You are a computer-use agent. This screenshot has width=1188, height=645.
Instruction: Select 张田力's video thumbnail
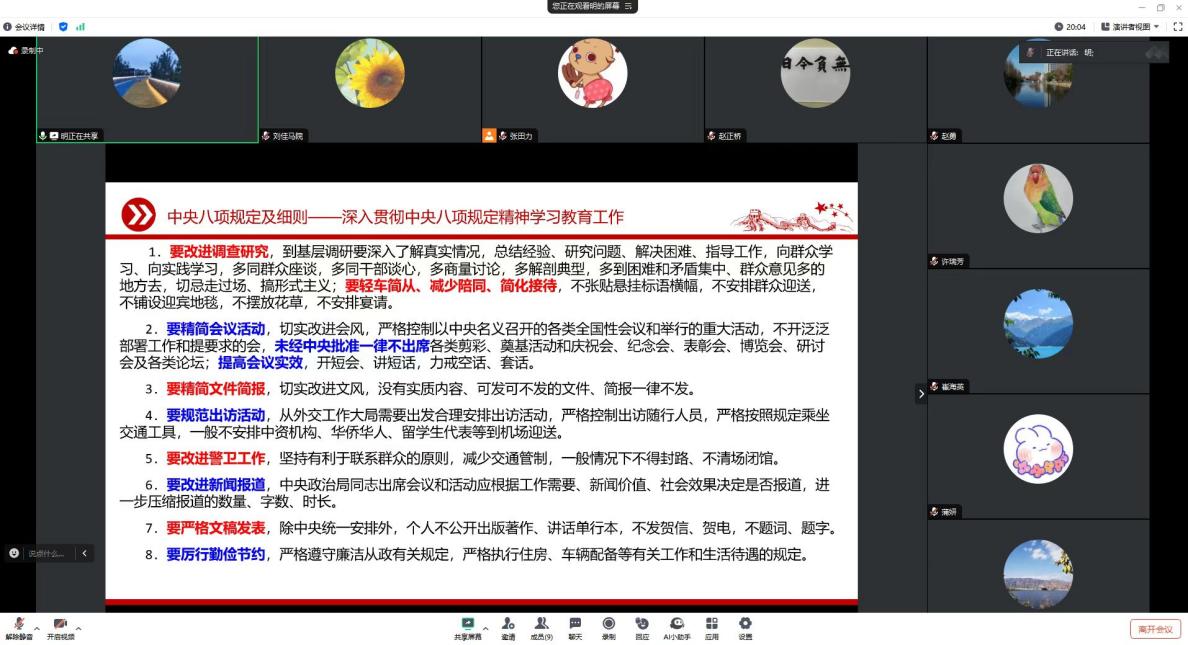pos(593,88)
